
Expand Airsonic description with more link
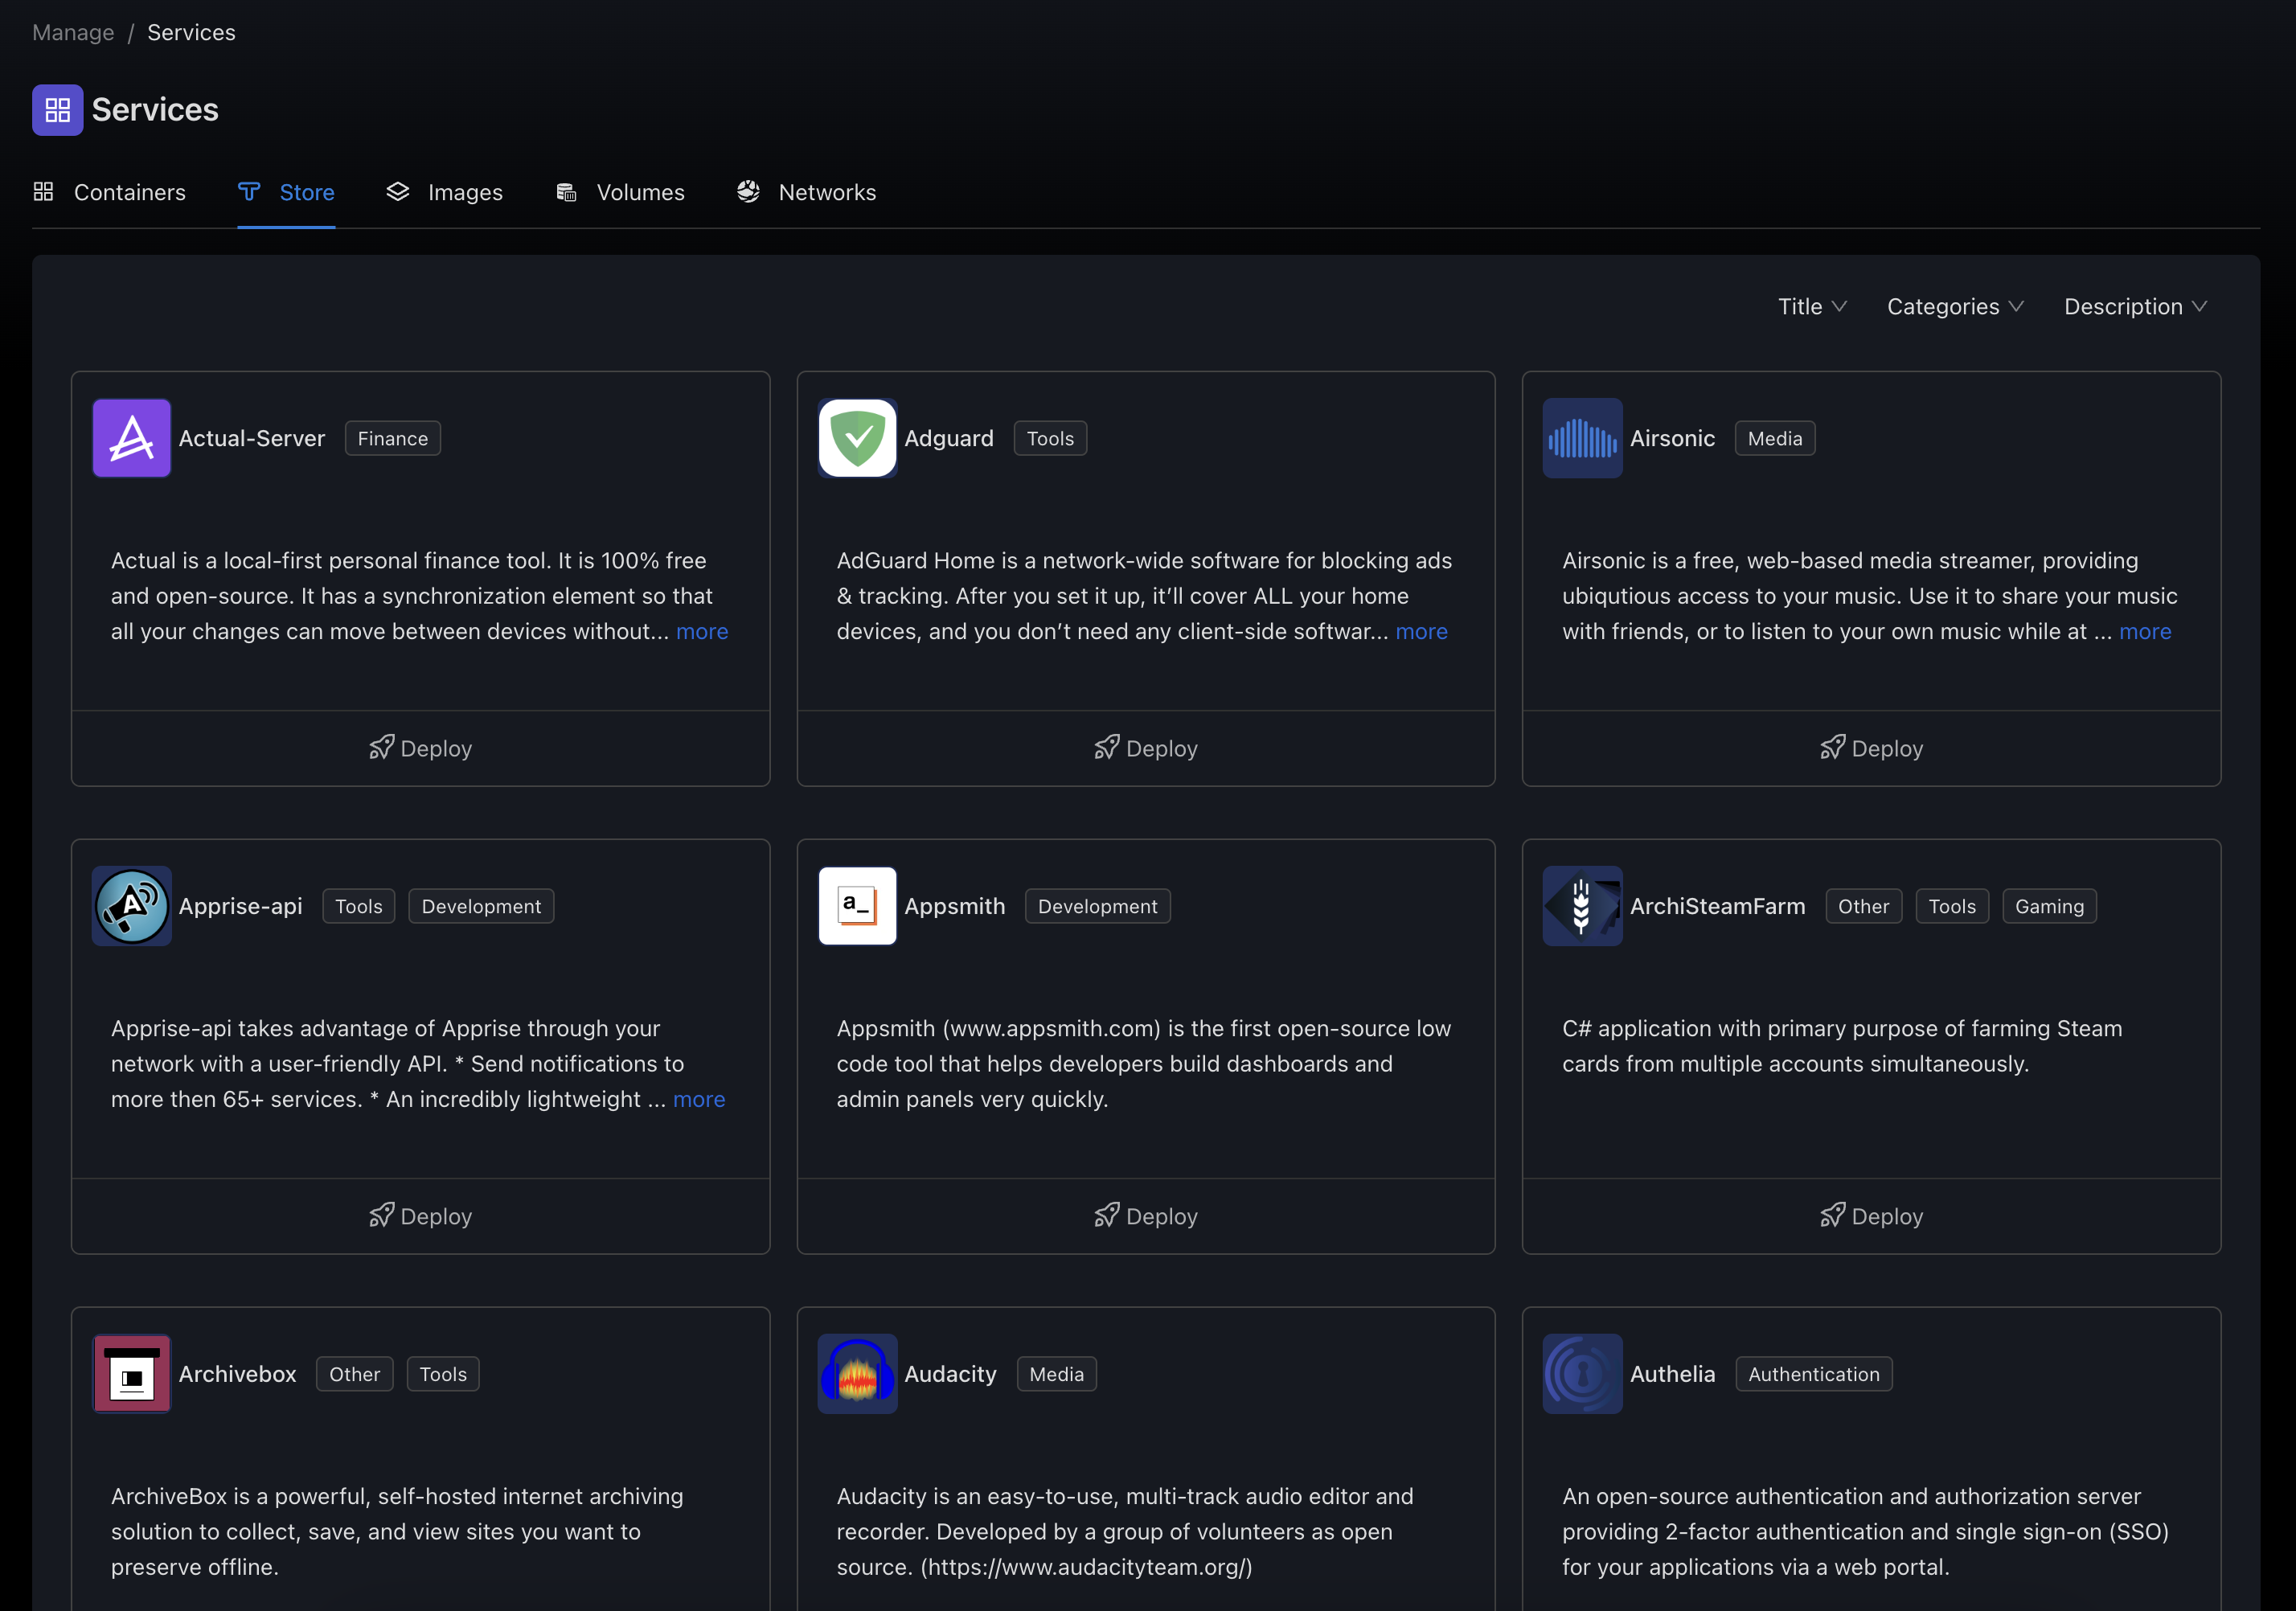(x=2144, y=632)
